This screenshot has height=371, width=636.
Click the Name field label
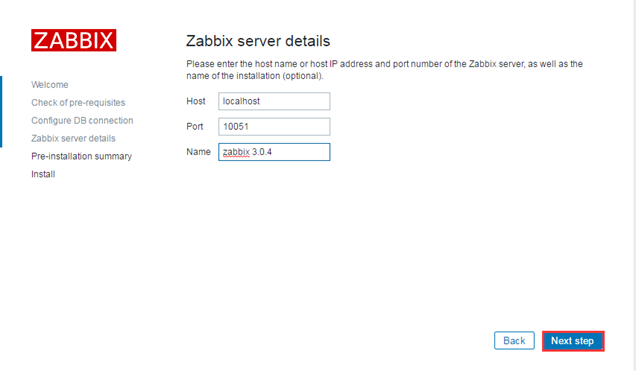pos(198,152)
